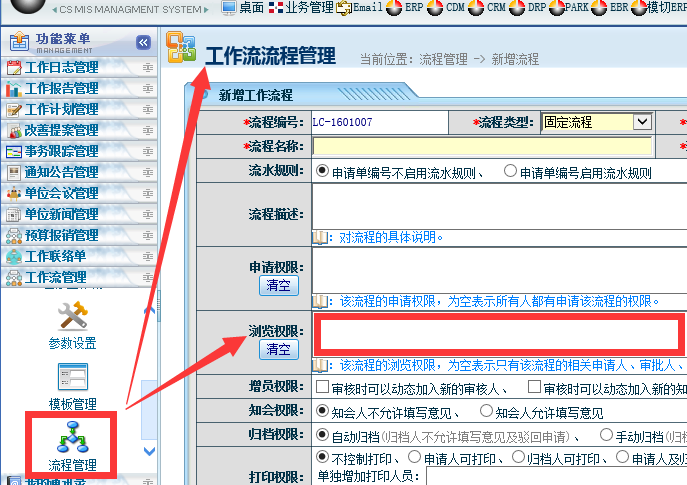Collapse the 功能菜单 sidebar with the double-arrow icon
The width and height of the screenshot is (687, 485).
click(x=143, y=42)
